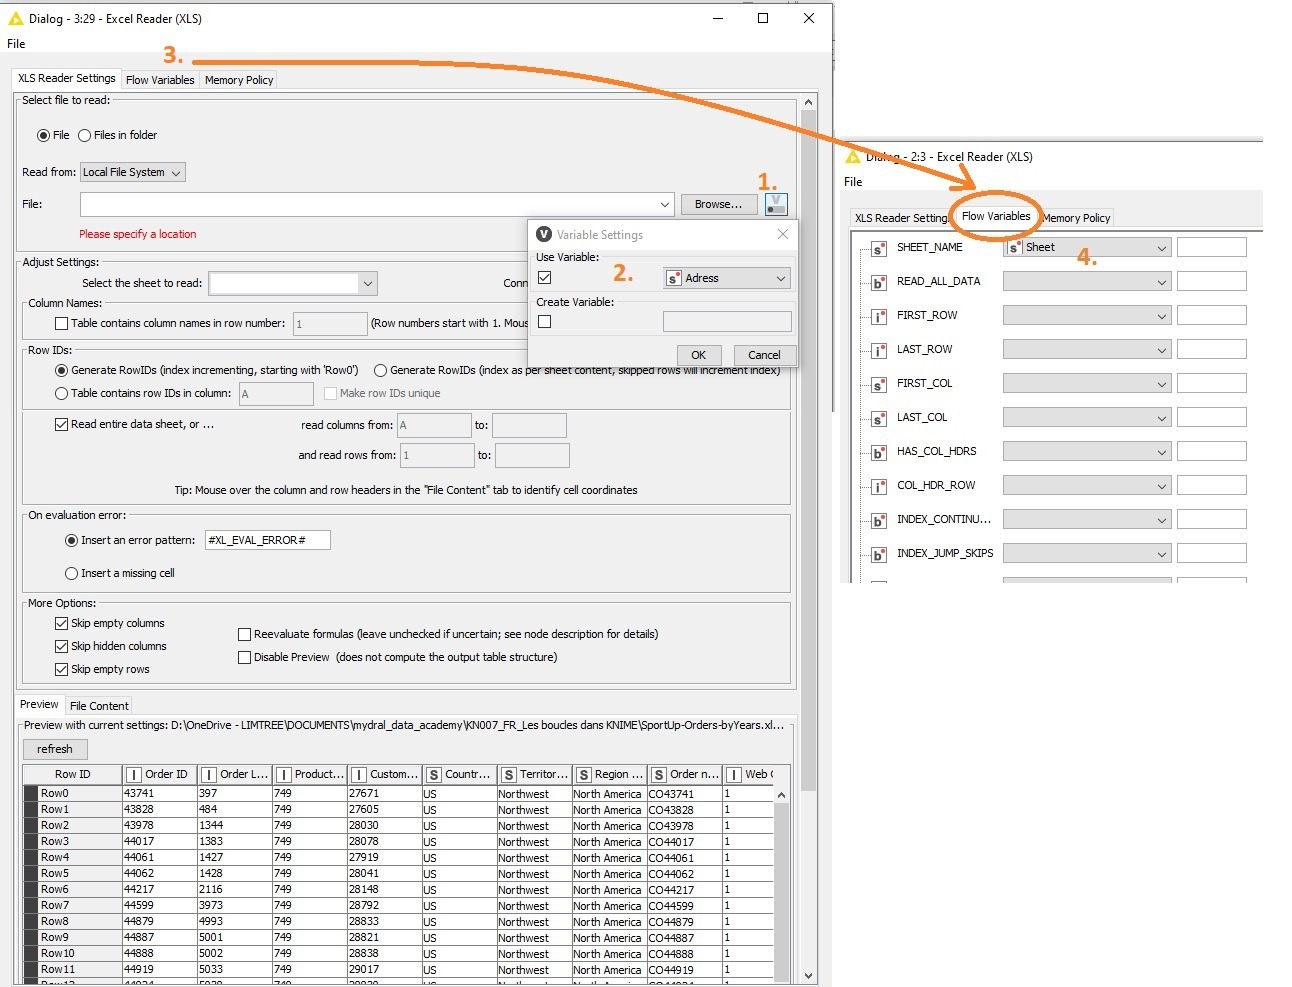This screenshot has height=987, width=1292.
Task: Enable Reevaluate formulas checkbox
Action: (x=244, y=634)
